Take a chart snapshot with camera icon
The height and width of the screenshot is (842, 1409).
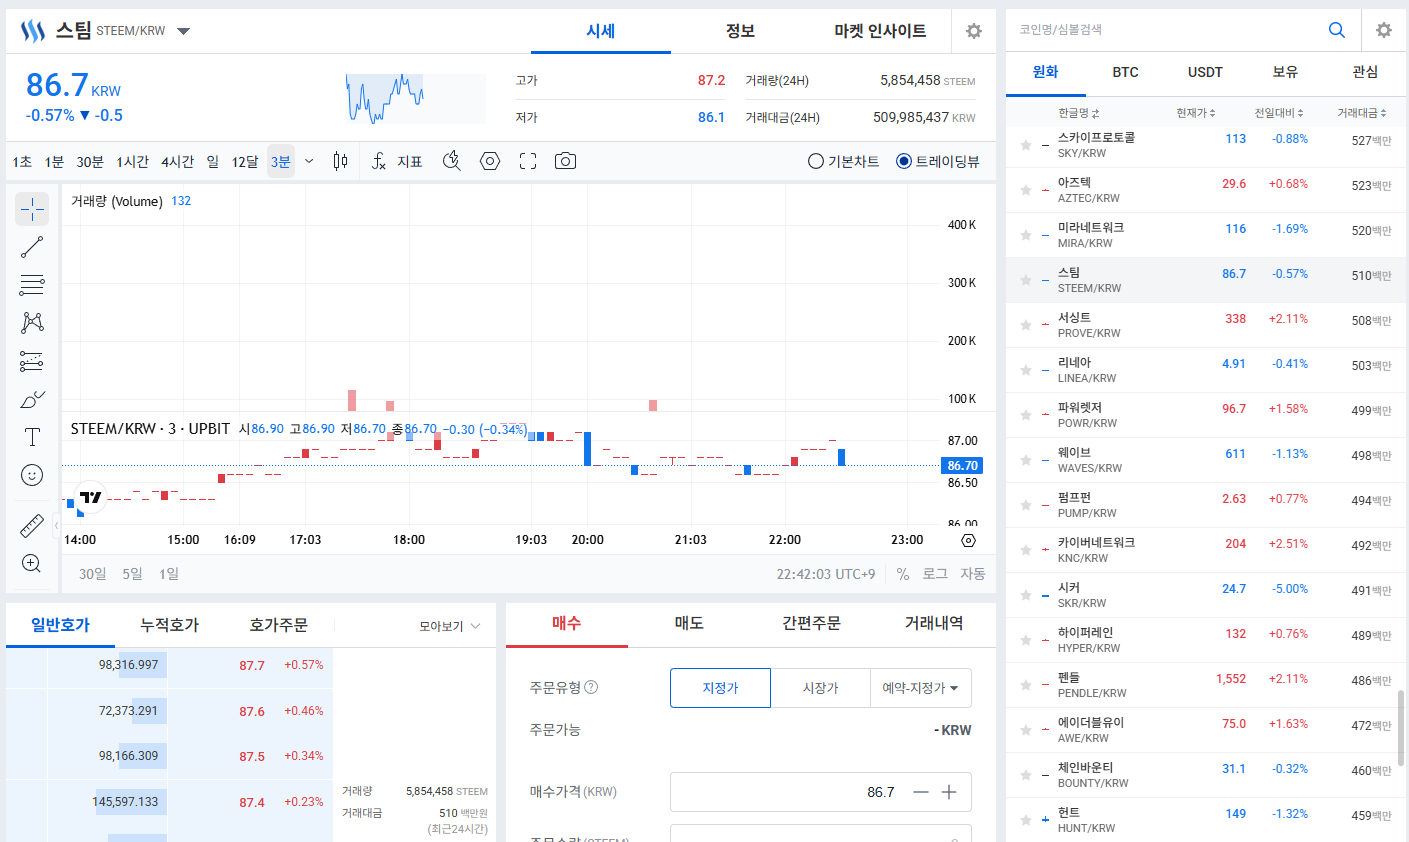tap(565, 161)
